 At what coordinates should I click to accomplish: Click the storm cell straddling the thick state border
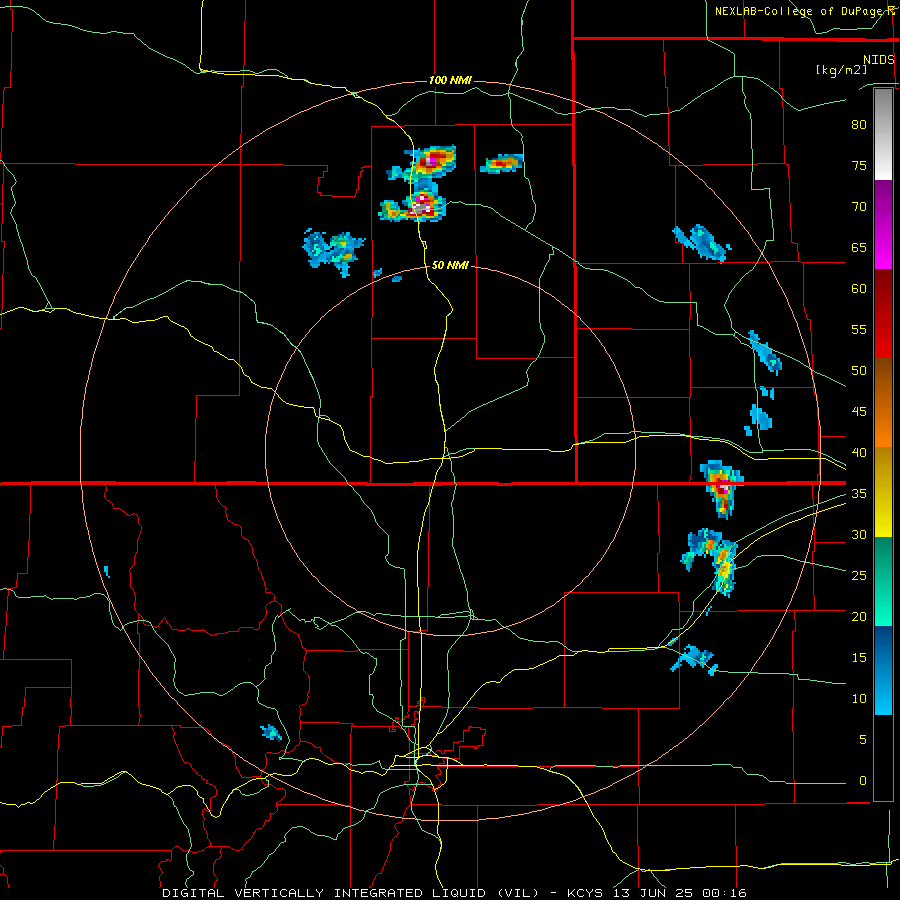tap(722, 488)
